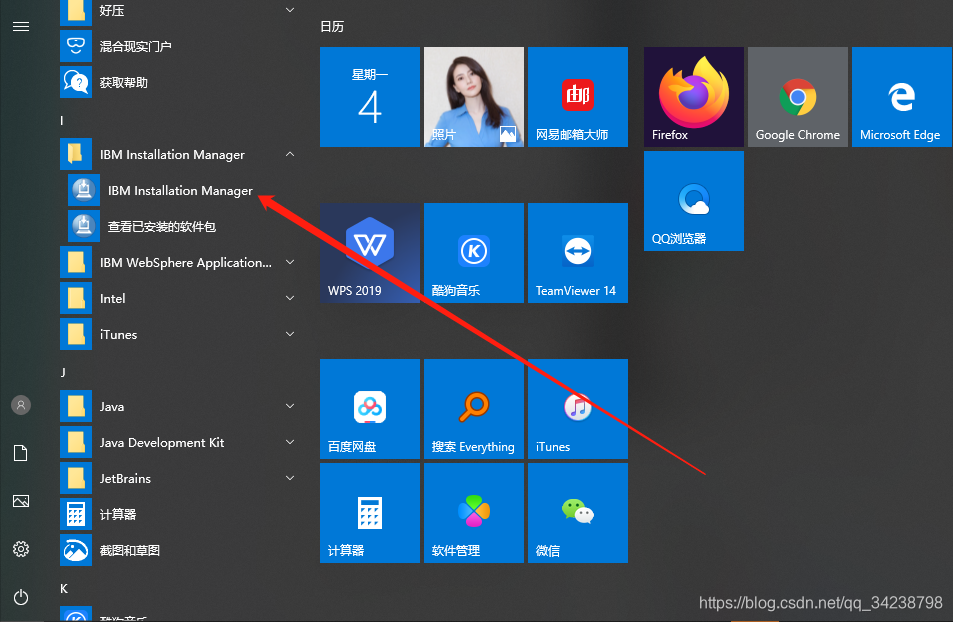Open 查看已安装的软件包 entry
This screenshot has width=953, height=622.
(180, 226)
